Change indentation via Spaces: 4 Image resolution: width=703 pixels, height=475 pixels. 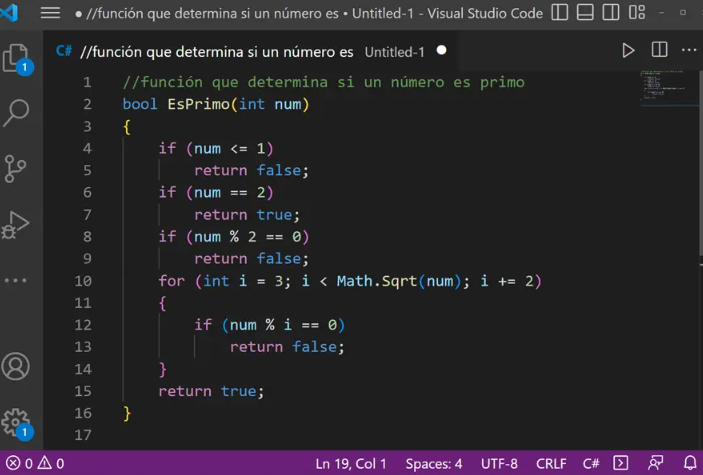pos(434,463)
